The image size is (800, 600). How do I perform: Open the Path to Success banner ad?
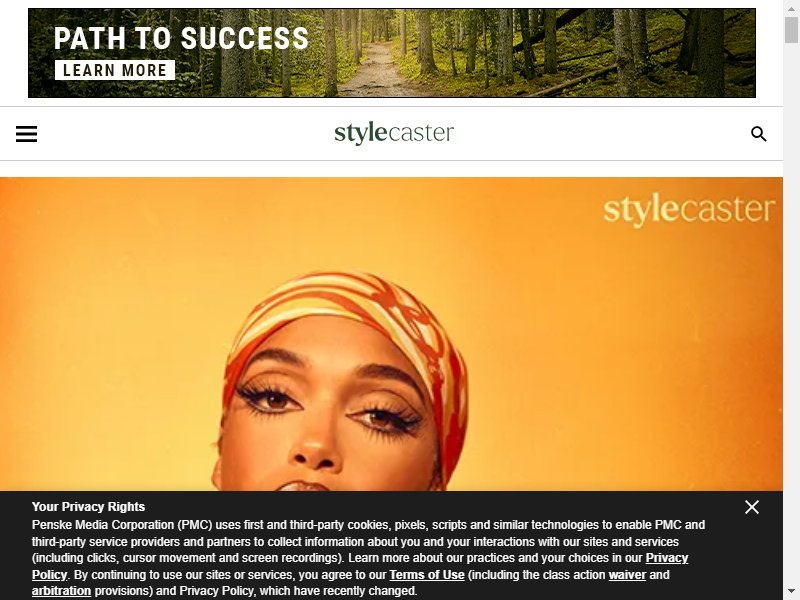(x=392, y=53)
